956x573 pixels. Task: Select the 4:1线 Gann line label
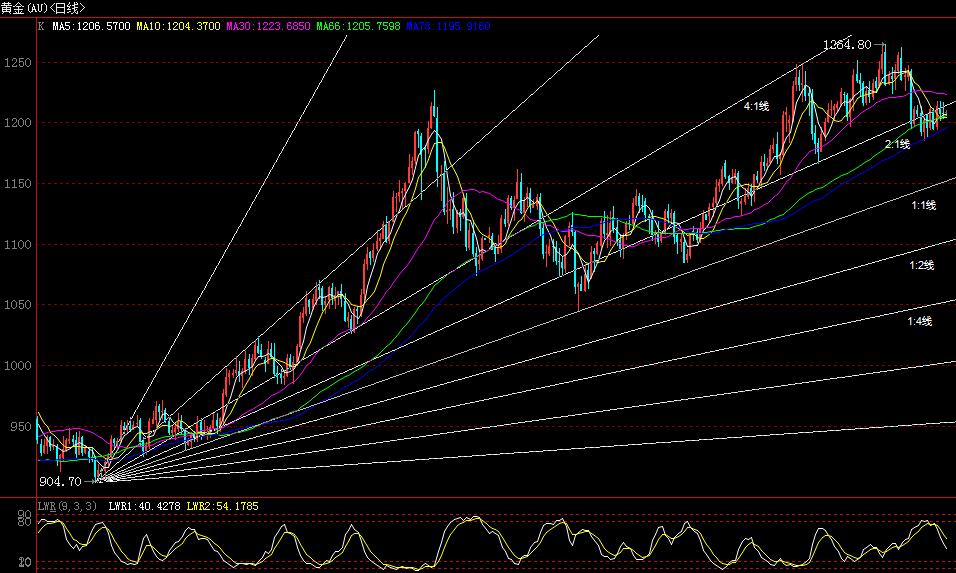click(x=756, y=105)
